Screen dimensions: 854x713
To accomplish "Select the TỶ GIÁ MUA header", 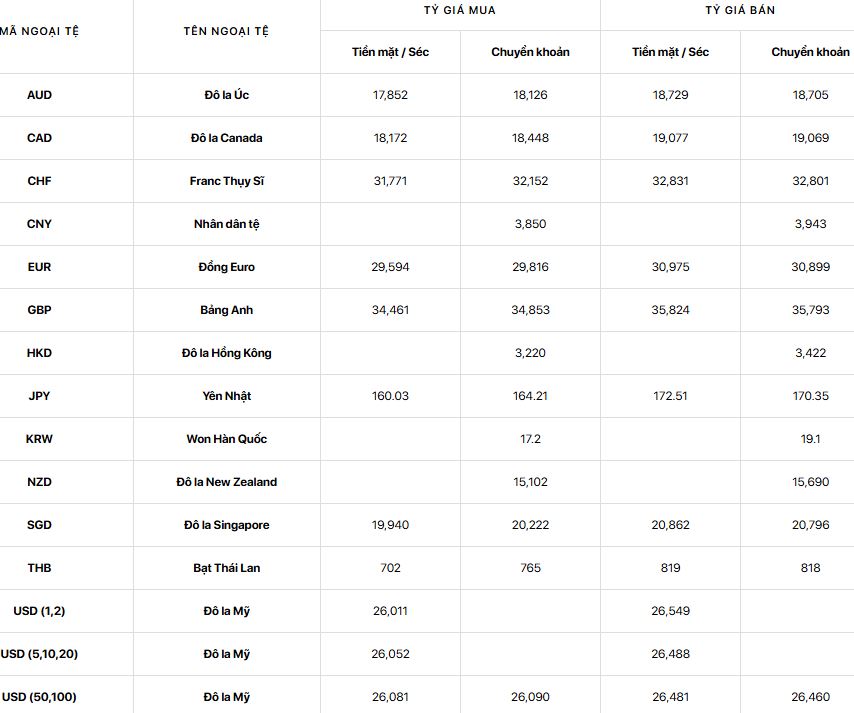I will [460, 10].
